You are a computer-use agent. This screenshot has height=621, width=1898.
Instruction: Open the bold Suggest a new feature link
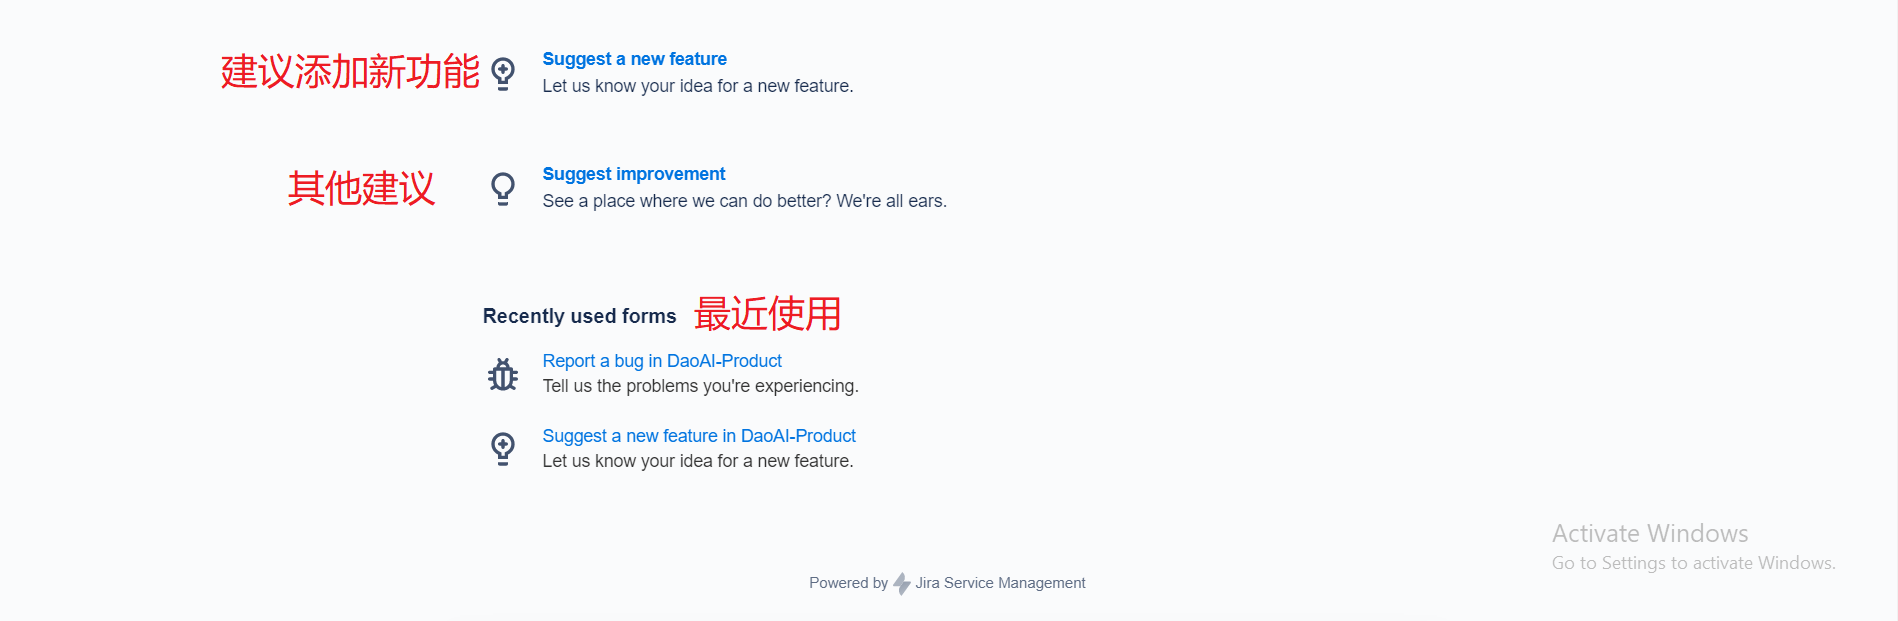pyautogui.click(x=634, y=59)
